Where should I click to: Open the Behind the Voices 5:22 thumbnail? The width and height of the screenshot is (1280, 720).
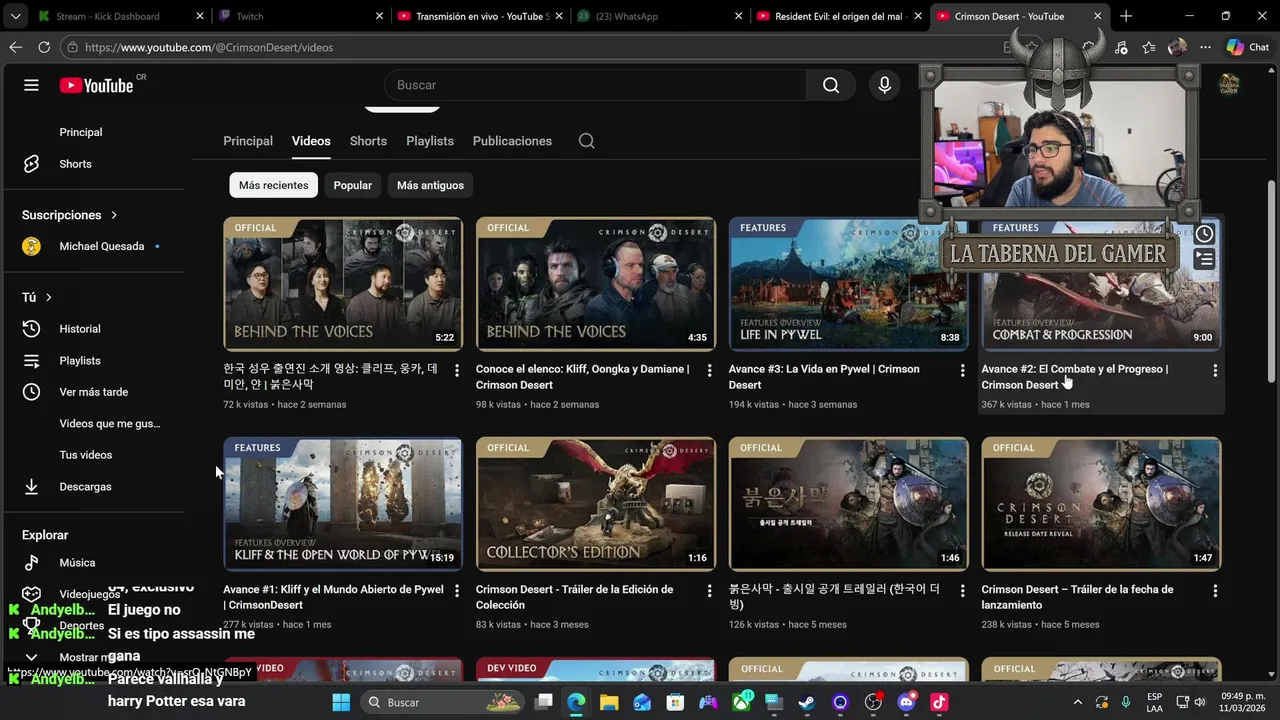343,284
